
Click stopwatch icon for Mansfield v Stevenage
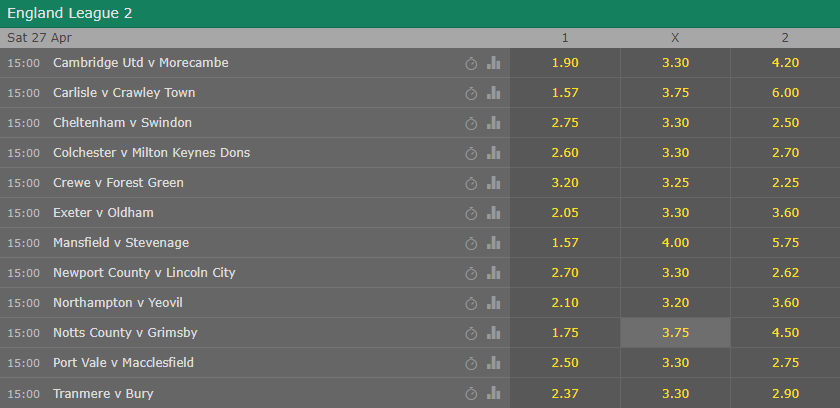coord(471,244)
